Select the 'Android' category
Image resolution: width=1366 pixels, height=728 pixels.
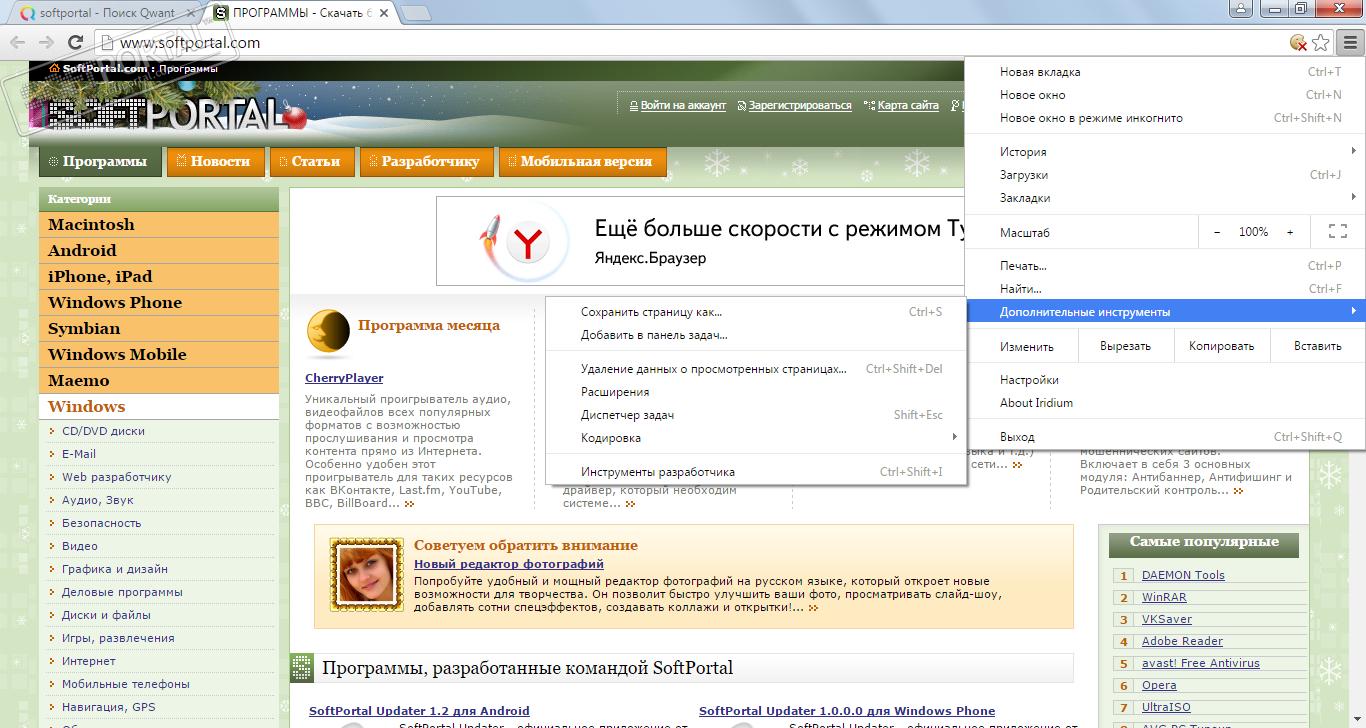coord(159,251)
